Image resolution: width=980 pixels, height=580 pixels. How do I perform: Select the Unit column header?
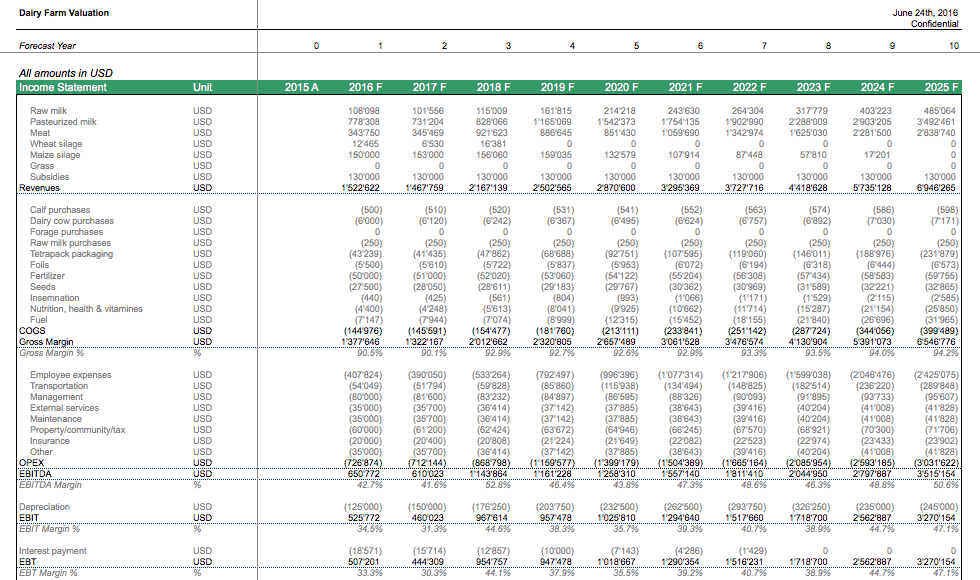202,88
